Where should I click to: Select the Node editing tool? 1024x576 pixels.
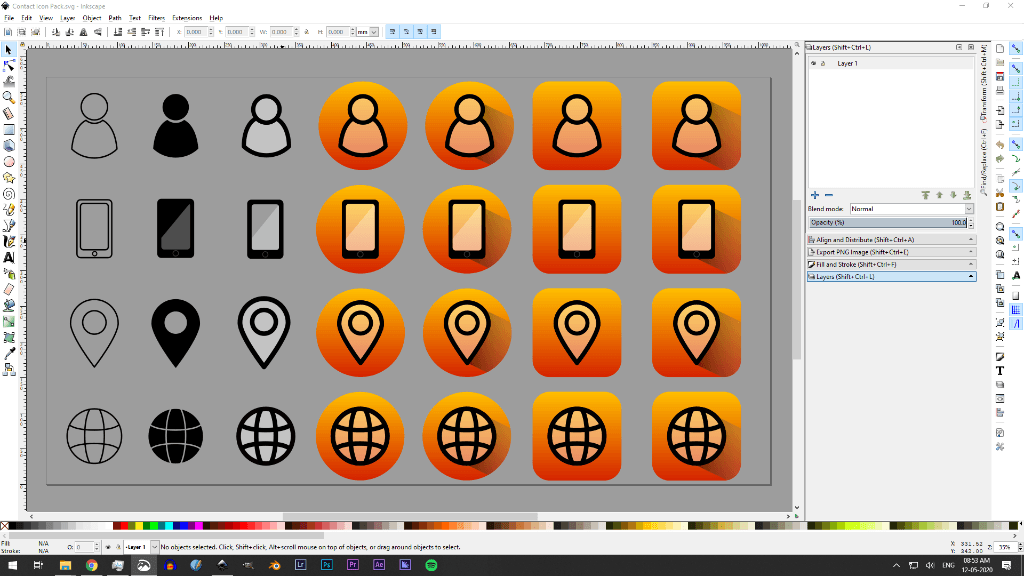pyautogui.click(x=9, y=64)
